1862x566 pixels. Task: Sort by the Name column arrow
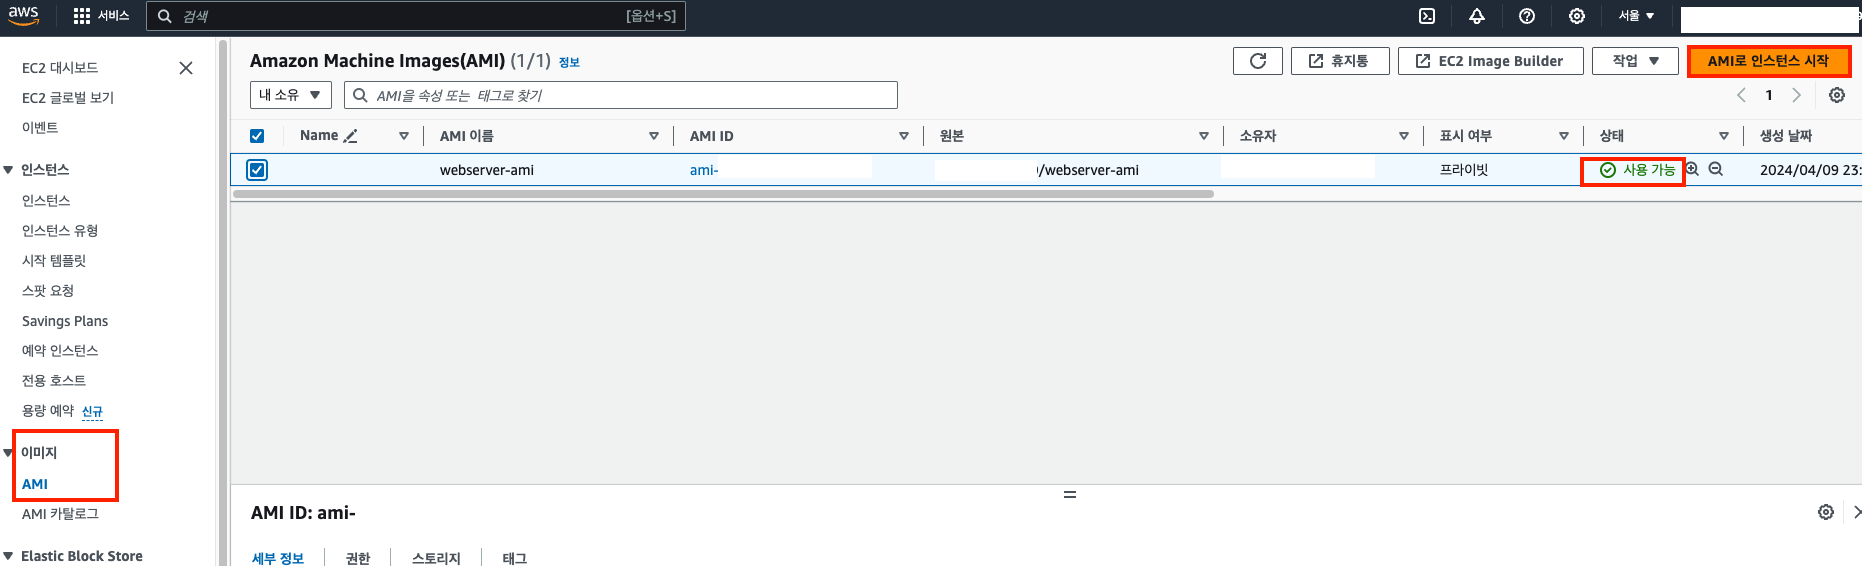(404, 136)
